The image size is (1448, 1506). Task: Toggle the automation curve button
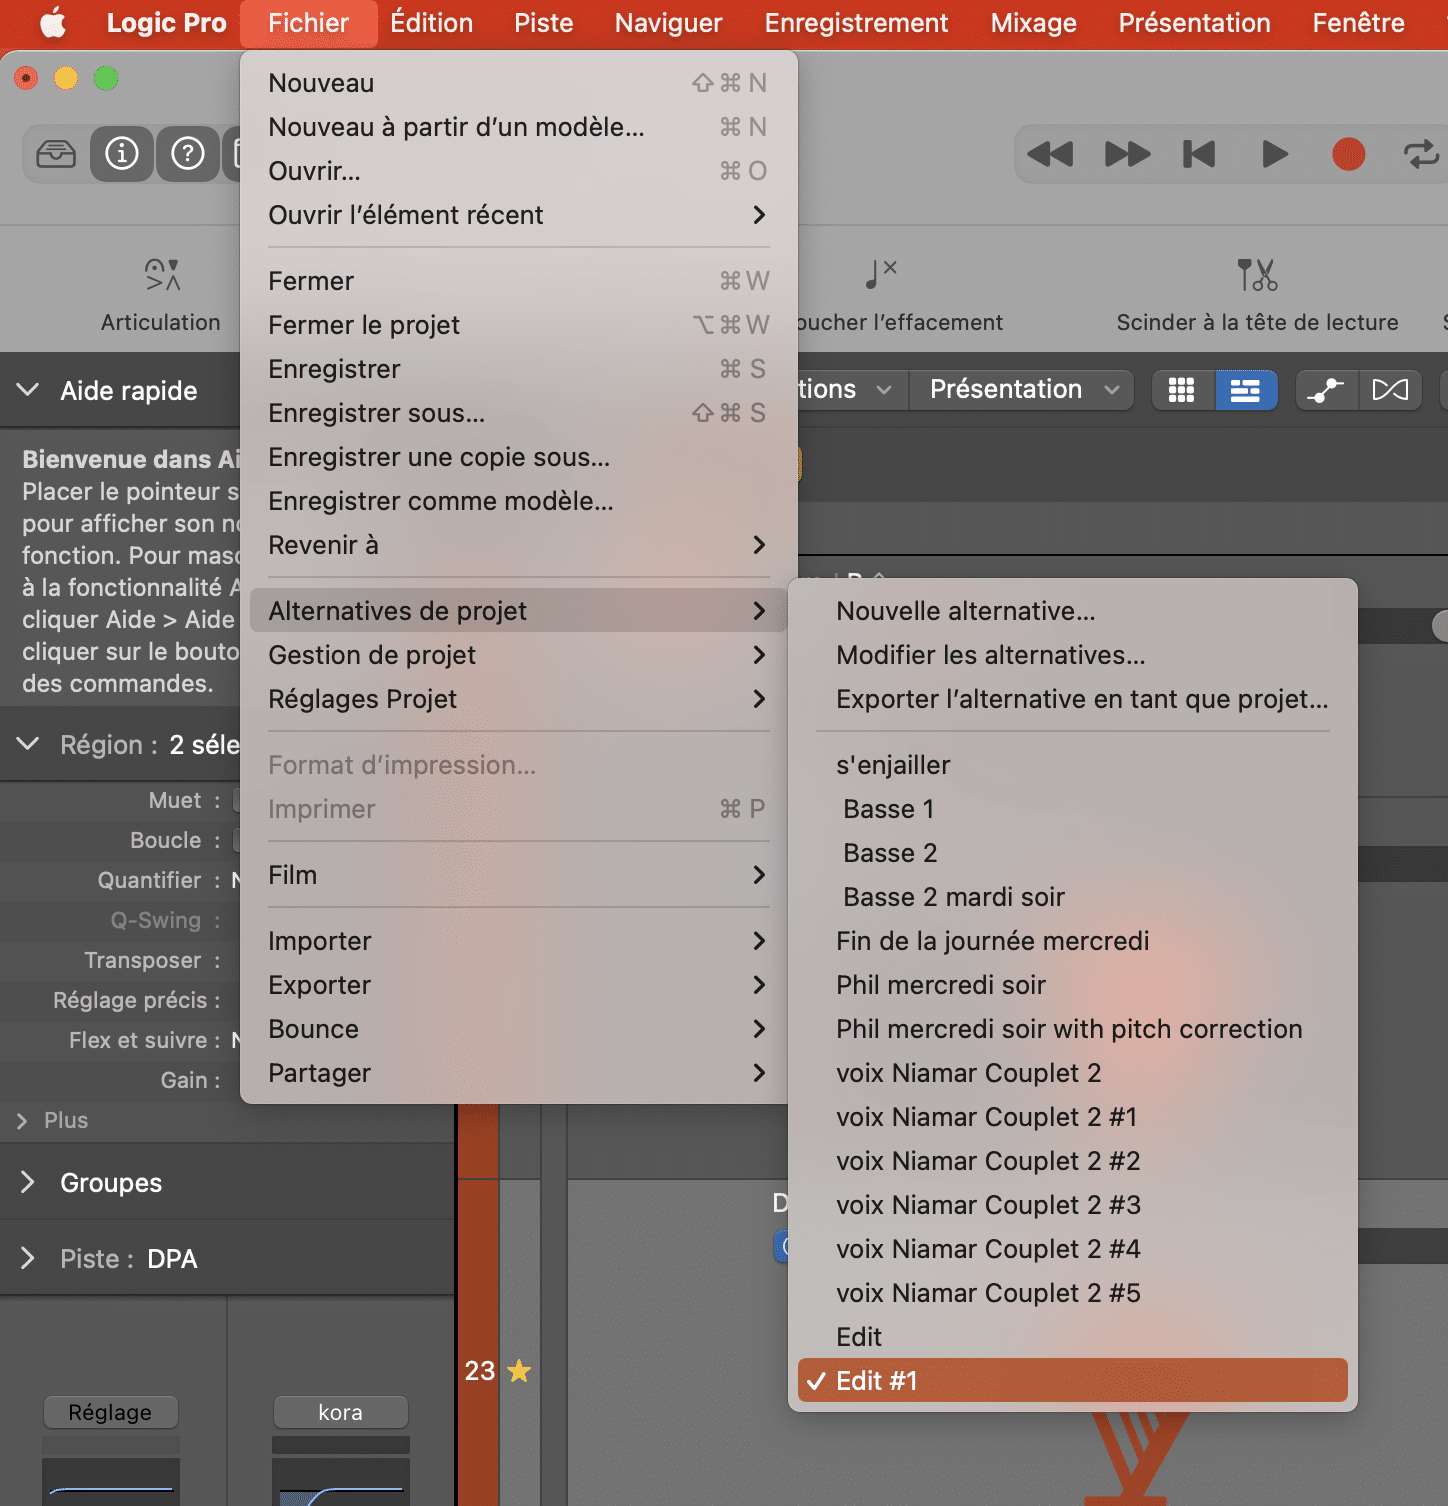(x=1326, y=390)
